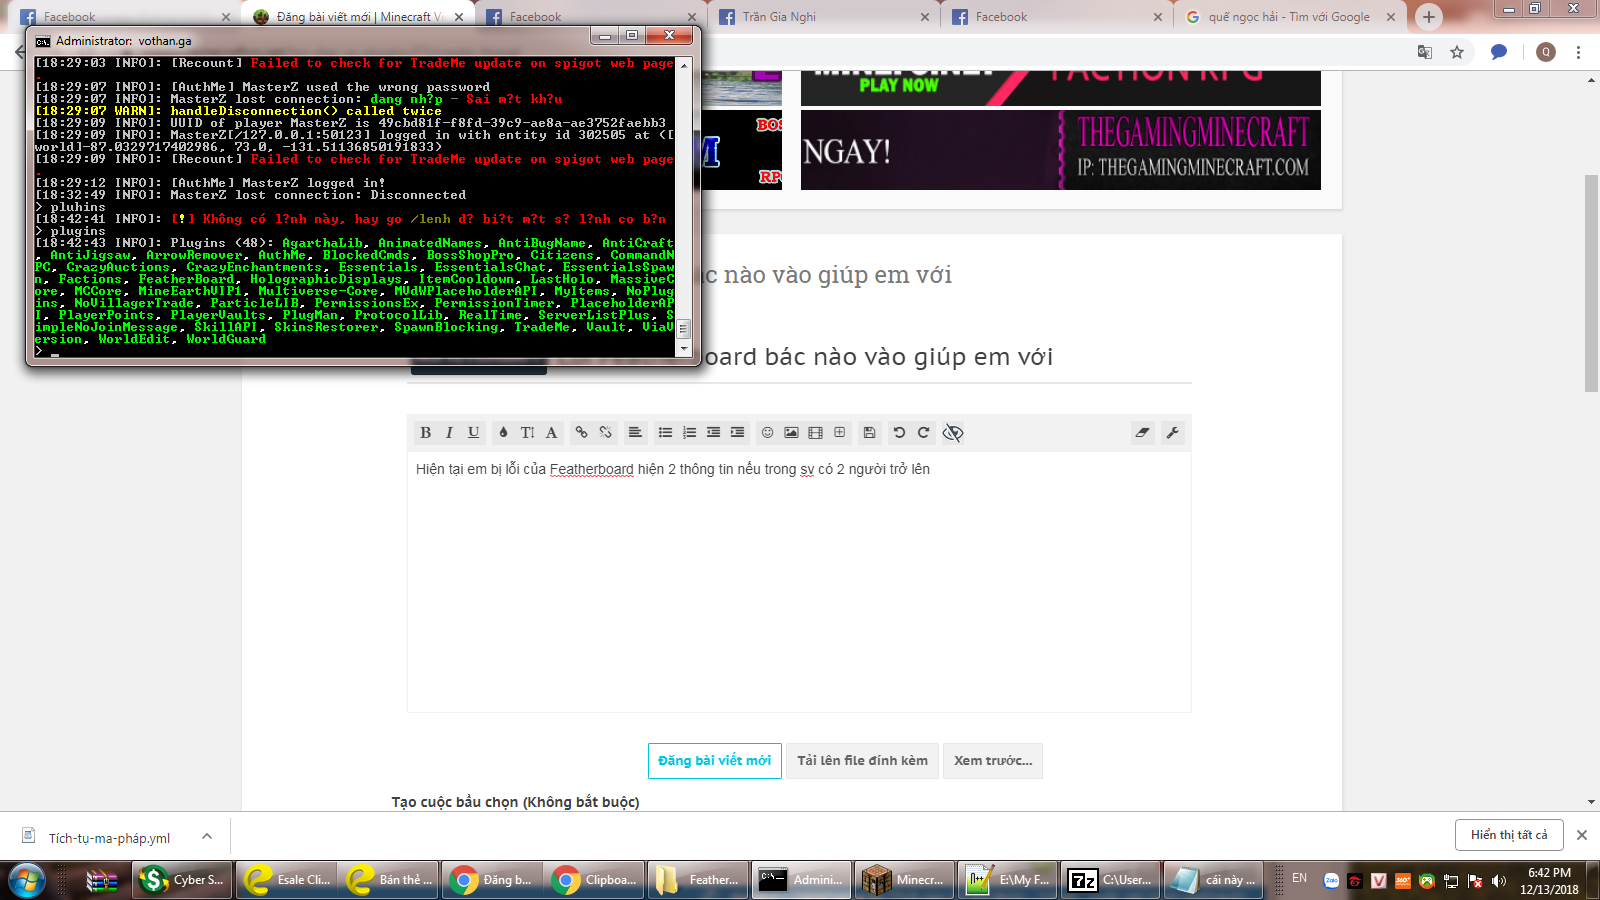The height and width of the screenshot is (900, 1600).
Task: Click the unlink icon in the editor
Action: pyautogui.click(x=605, y=433)
